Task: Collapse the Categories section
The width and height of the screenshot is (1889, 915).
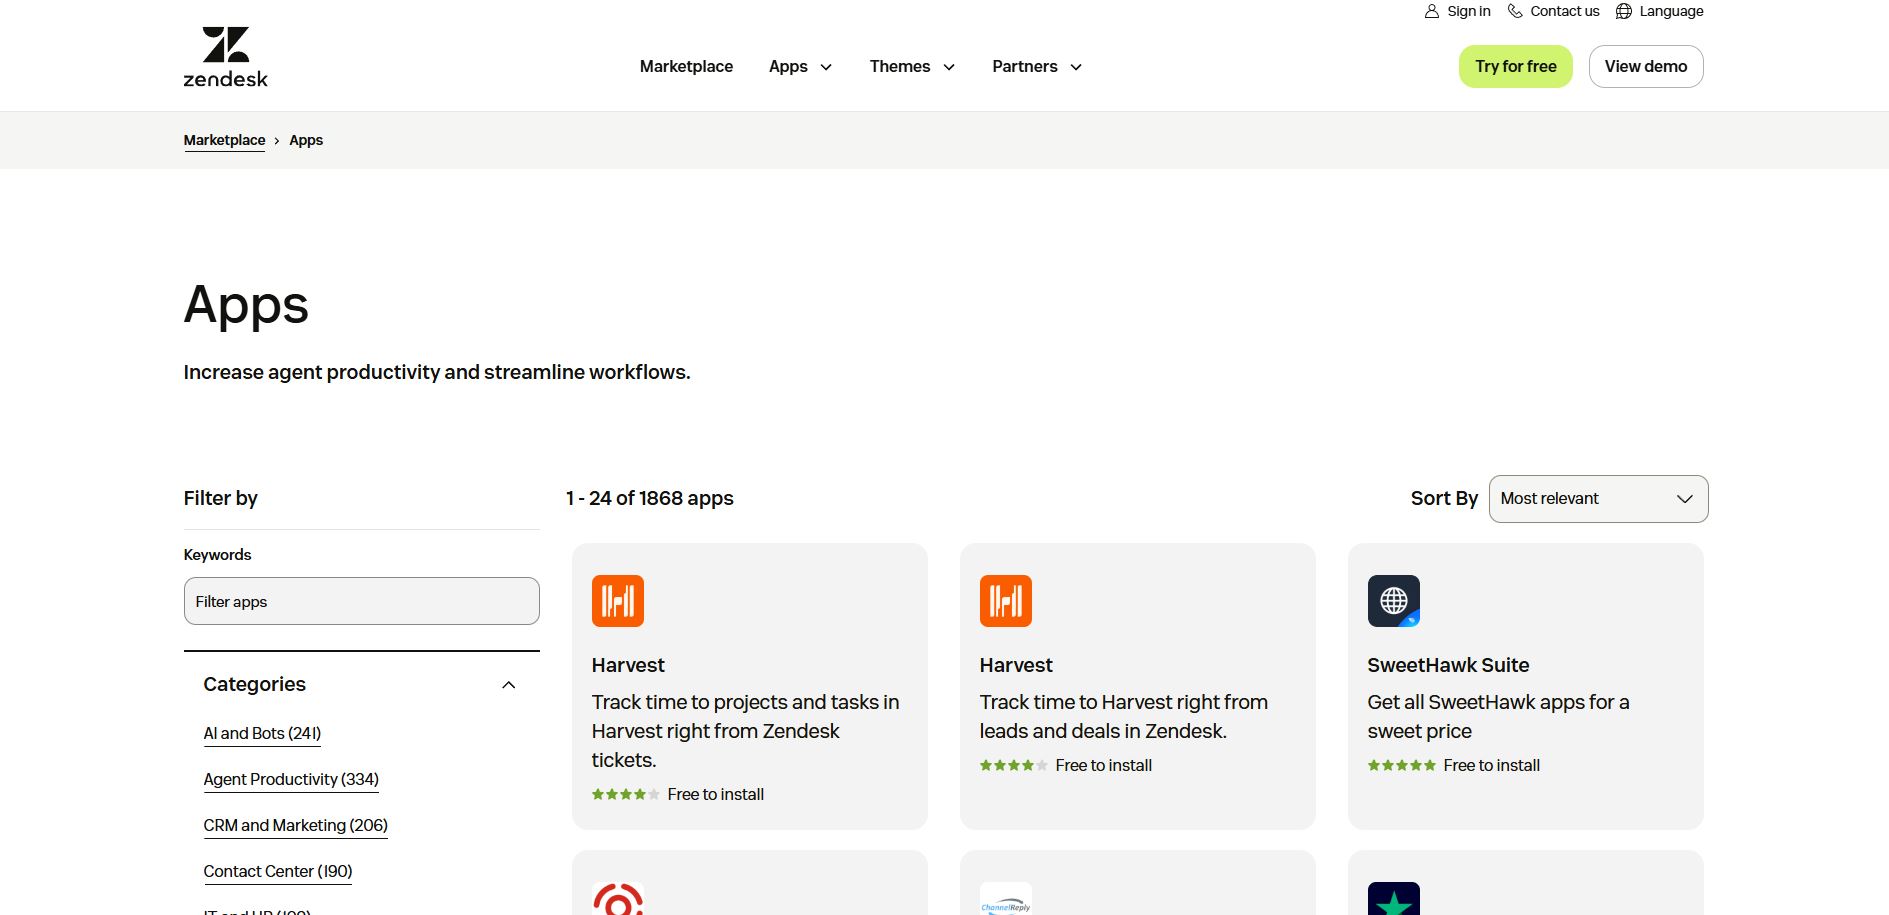Action: click(508, 685)
